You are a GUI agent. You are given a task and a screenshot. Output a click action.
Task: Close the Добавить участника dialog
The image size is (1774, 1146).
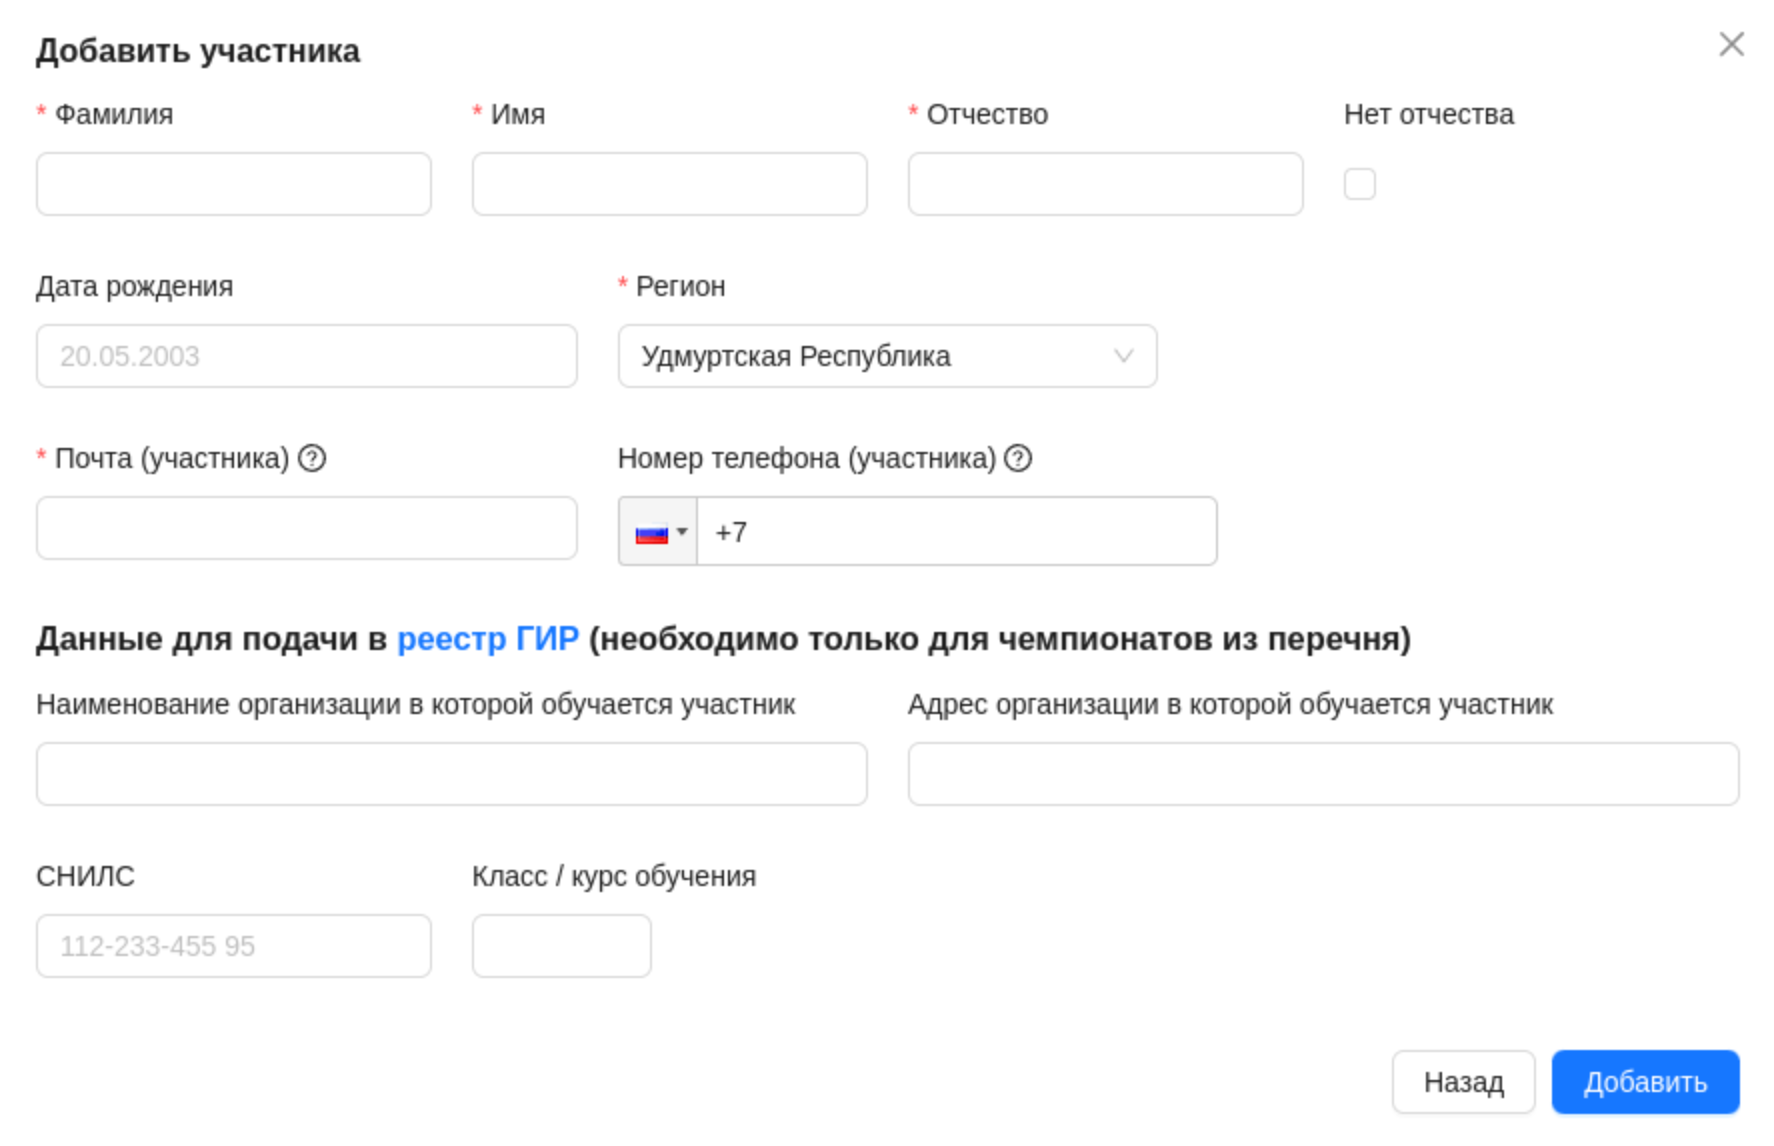point(1732,44)
